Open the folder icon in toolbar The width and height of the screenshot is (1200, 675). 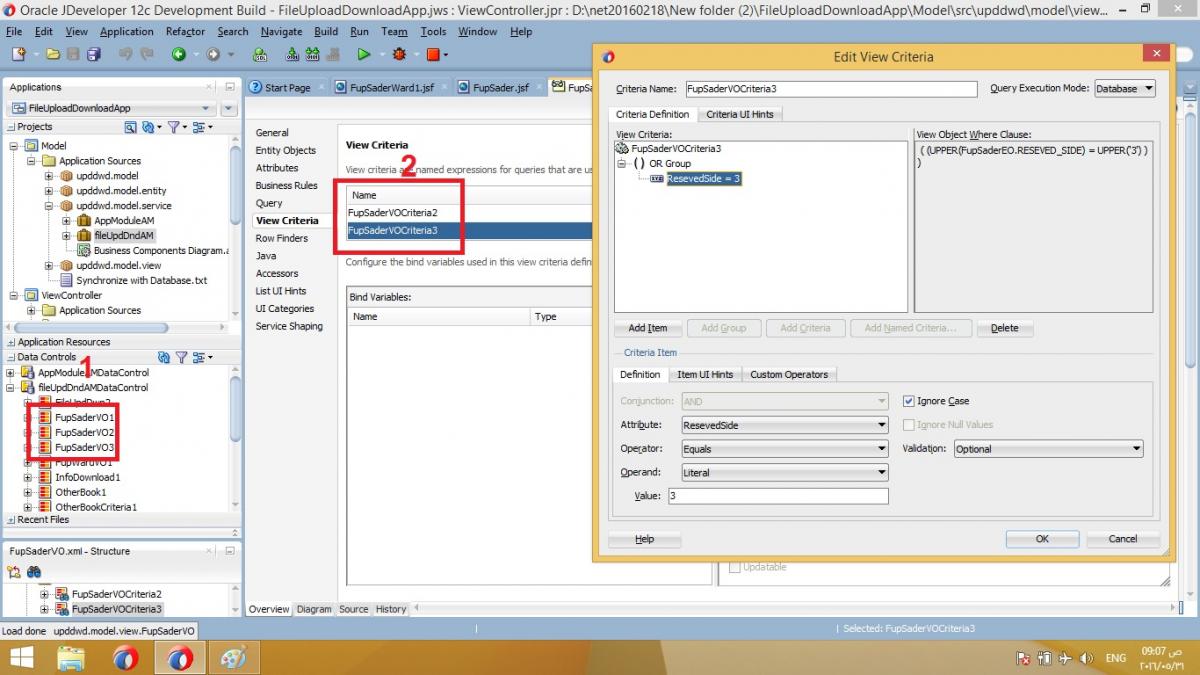point(52,54)
